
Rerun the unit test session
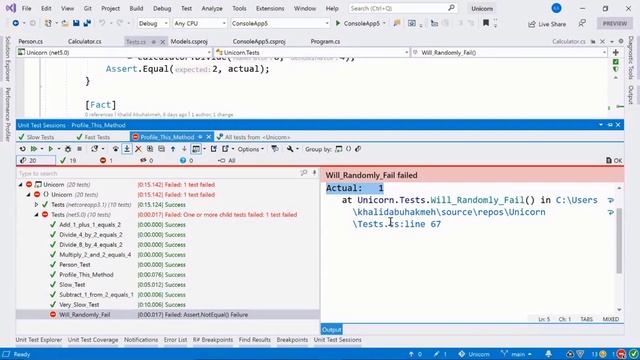(22, 149)
